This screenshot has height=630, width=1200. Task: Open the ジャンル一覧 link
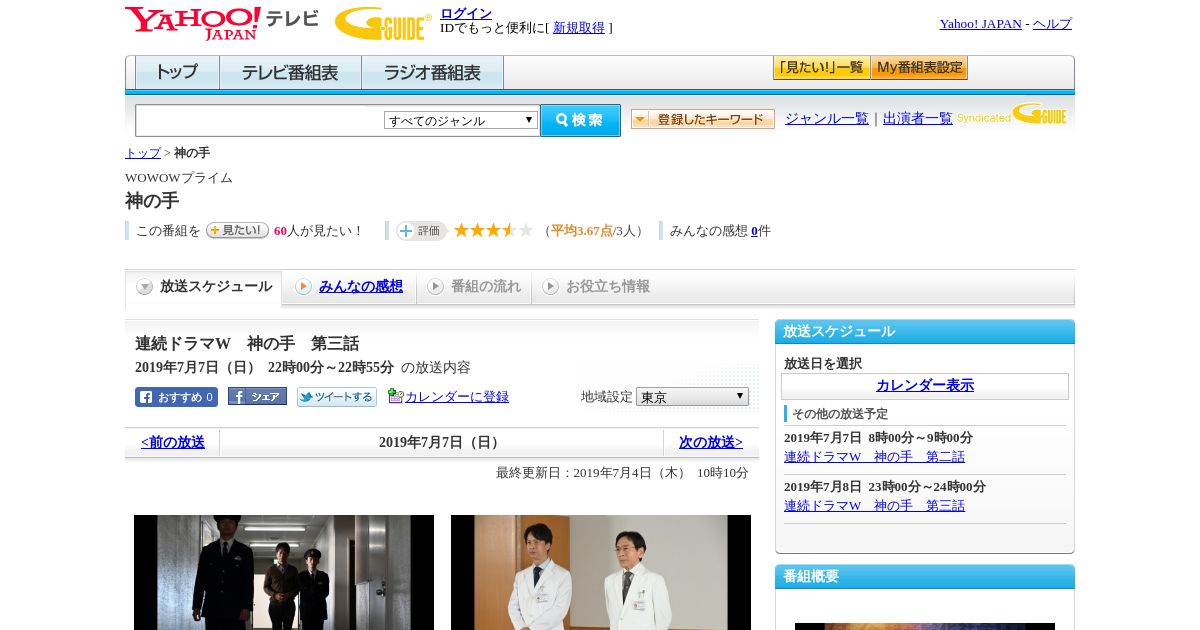[x=827, y=119]
